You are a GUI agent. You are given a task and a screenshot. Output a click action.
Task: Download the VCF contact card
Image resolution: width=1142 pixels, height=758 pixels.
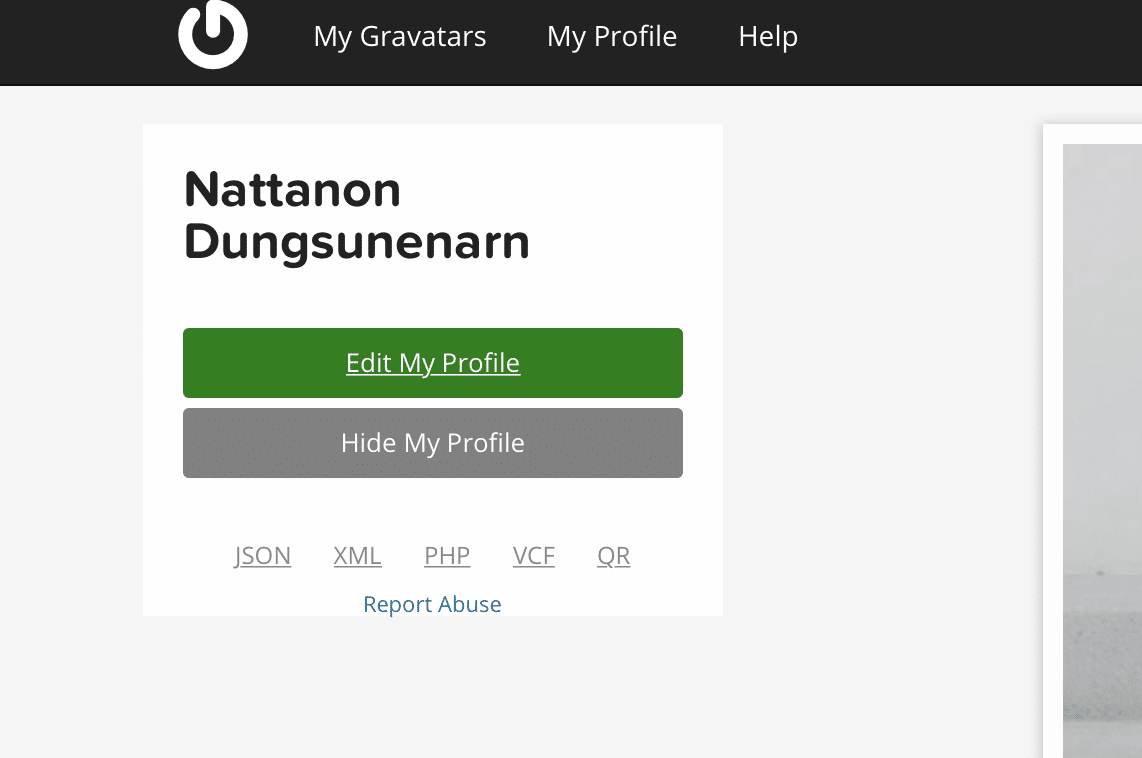click(x=533, y=556)
